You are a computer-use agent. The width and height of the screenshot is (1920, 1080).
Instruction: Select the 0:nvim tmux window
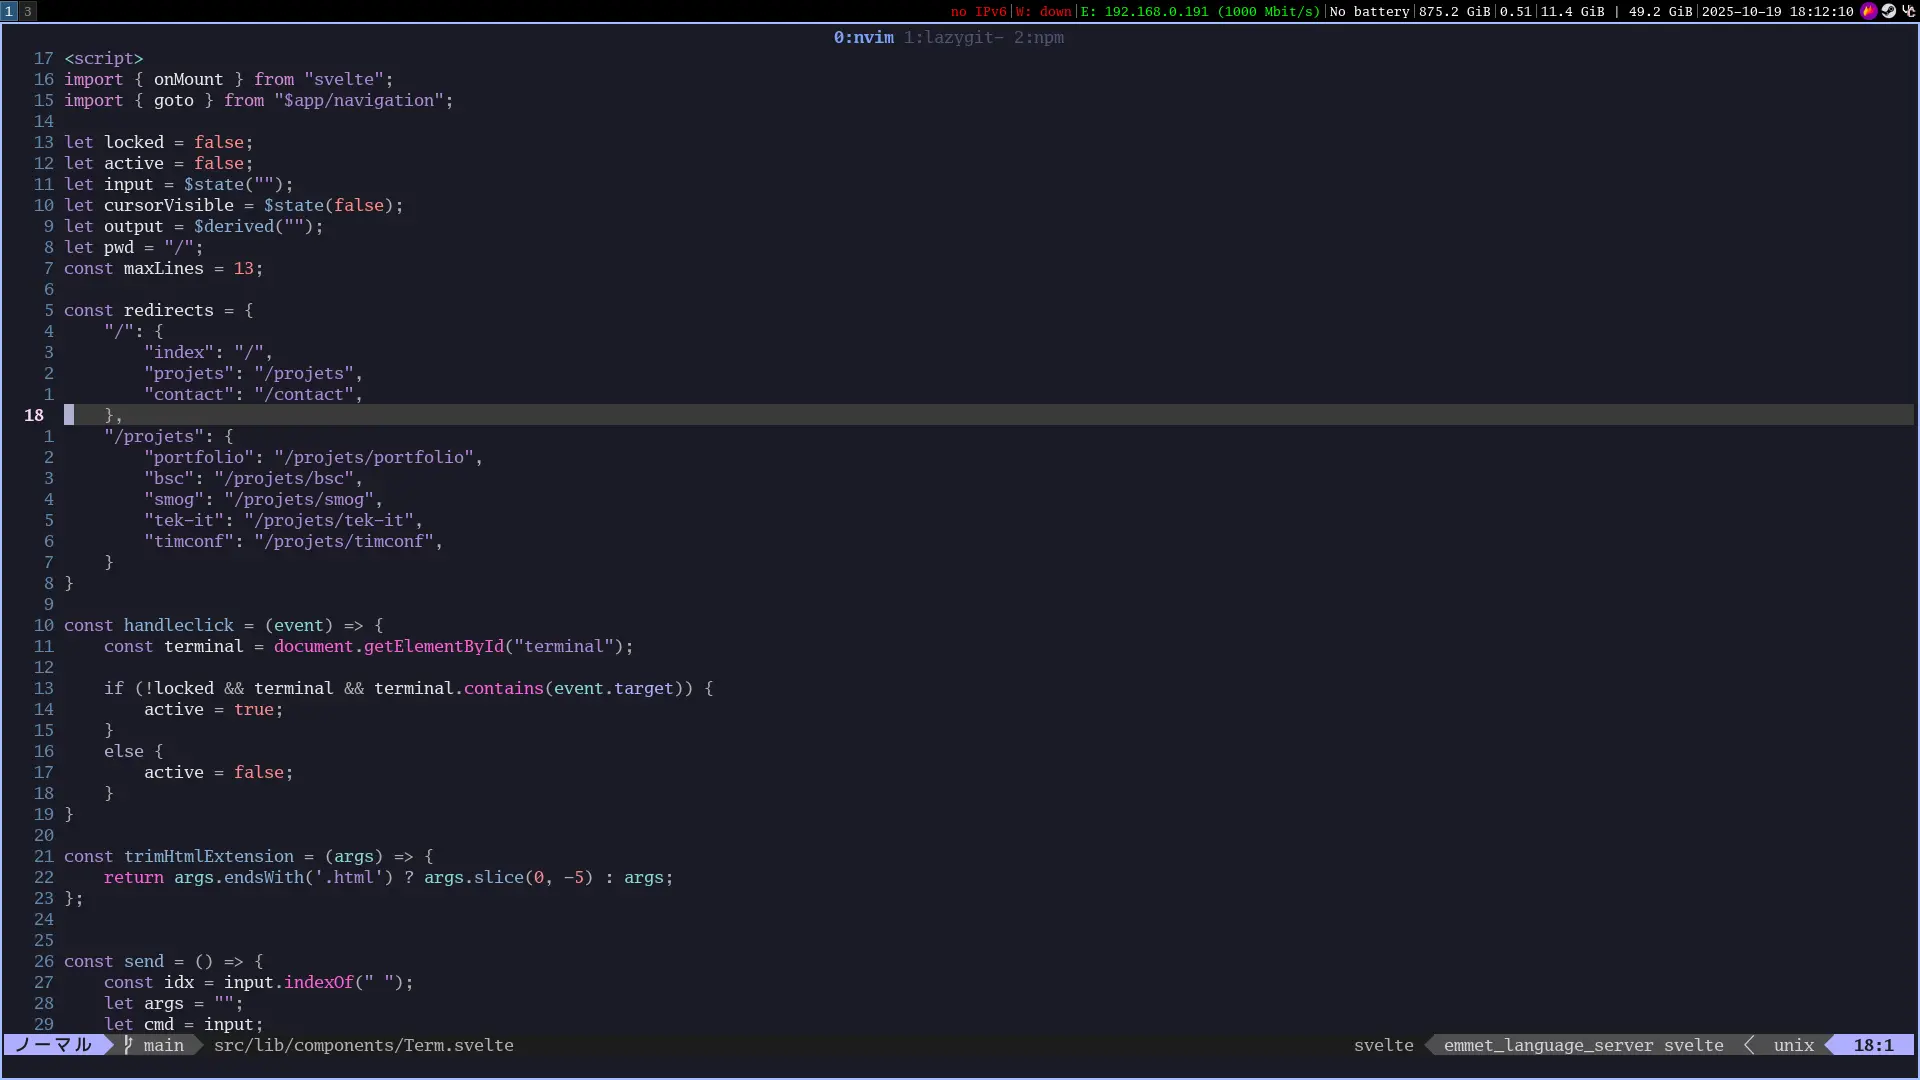[x=863, y=37]
